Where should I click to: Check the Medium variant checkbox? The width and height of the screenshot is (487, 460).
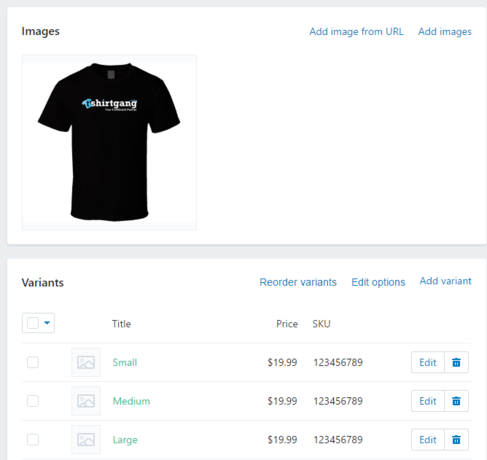point(33,401)
